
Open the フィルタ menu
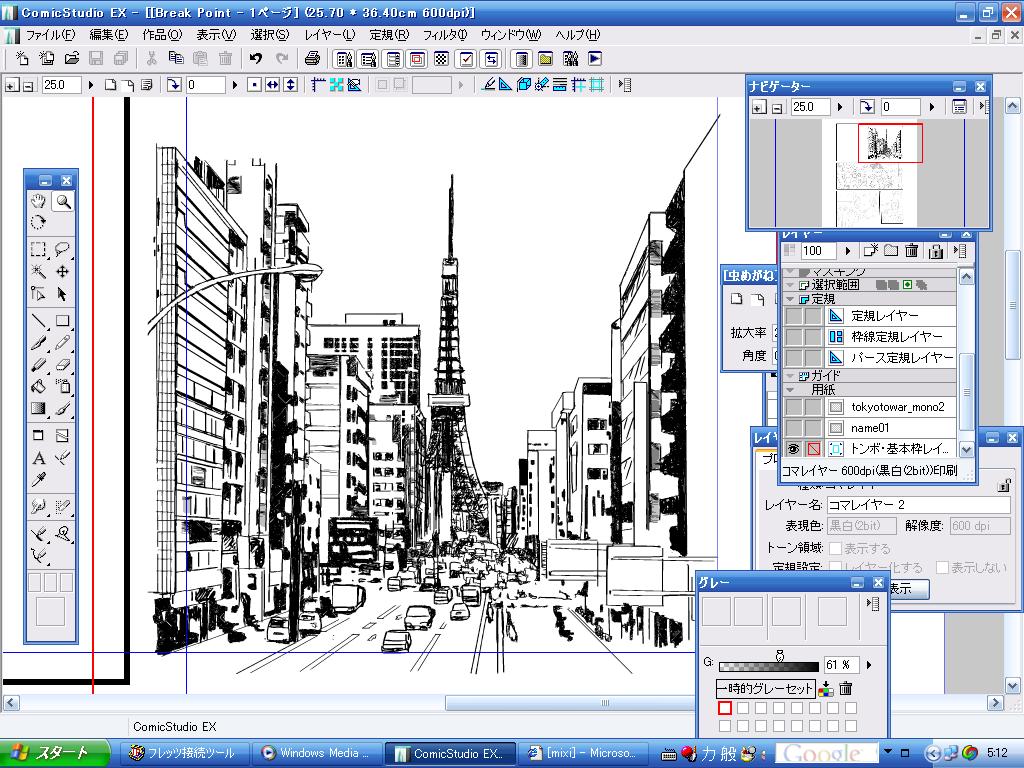[x=445, y=35]
